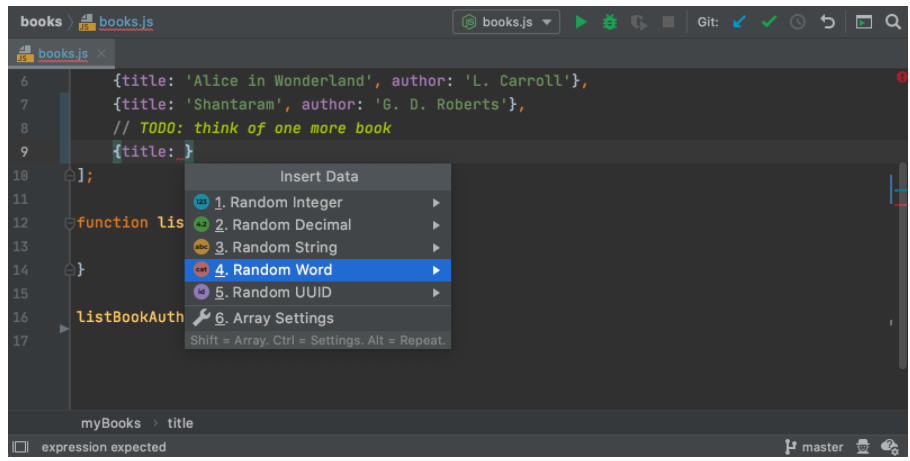Click Git update project arrow
This screenshot has width=910, height=461.
739,22
